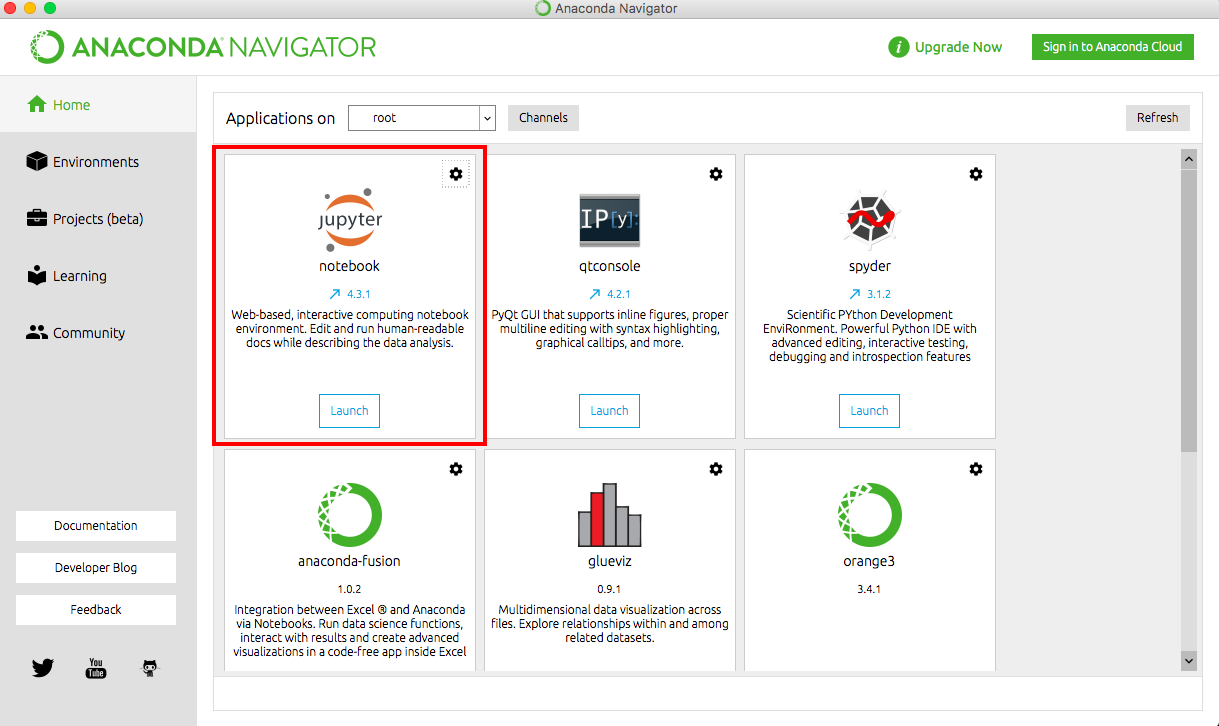Open the Twitter icon link
The width and height of the screenshot is (1219, 726).
(x=43, y=668)
